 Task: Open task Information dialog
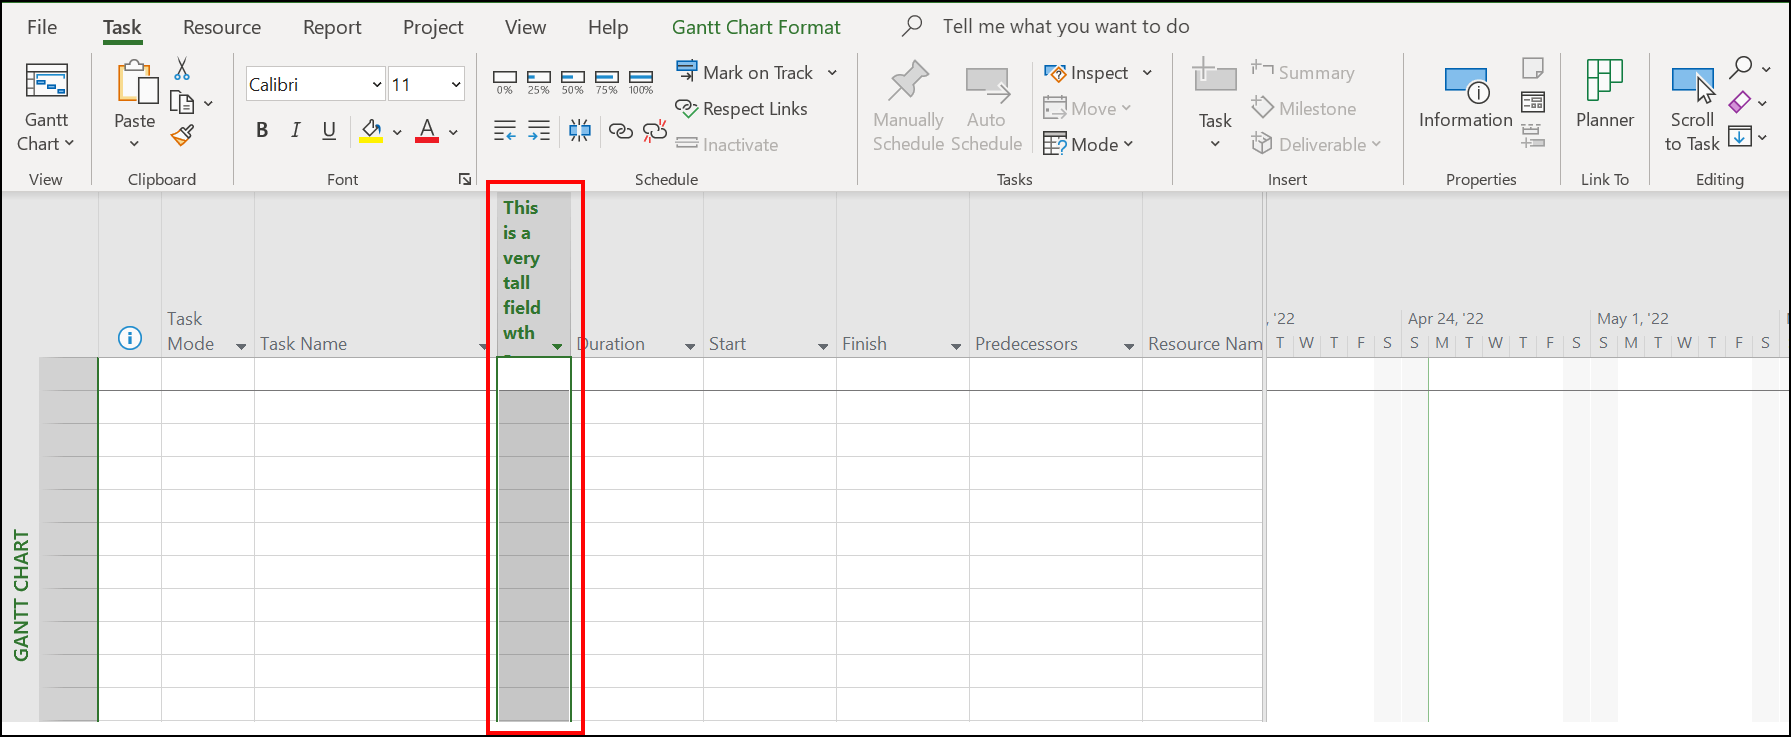point(1466,98)
